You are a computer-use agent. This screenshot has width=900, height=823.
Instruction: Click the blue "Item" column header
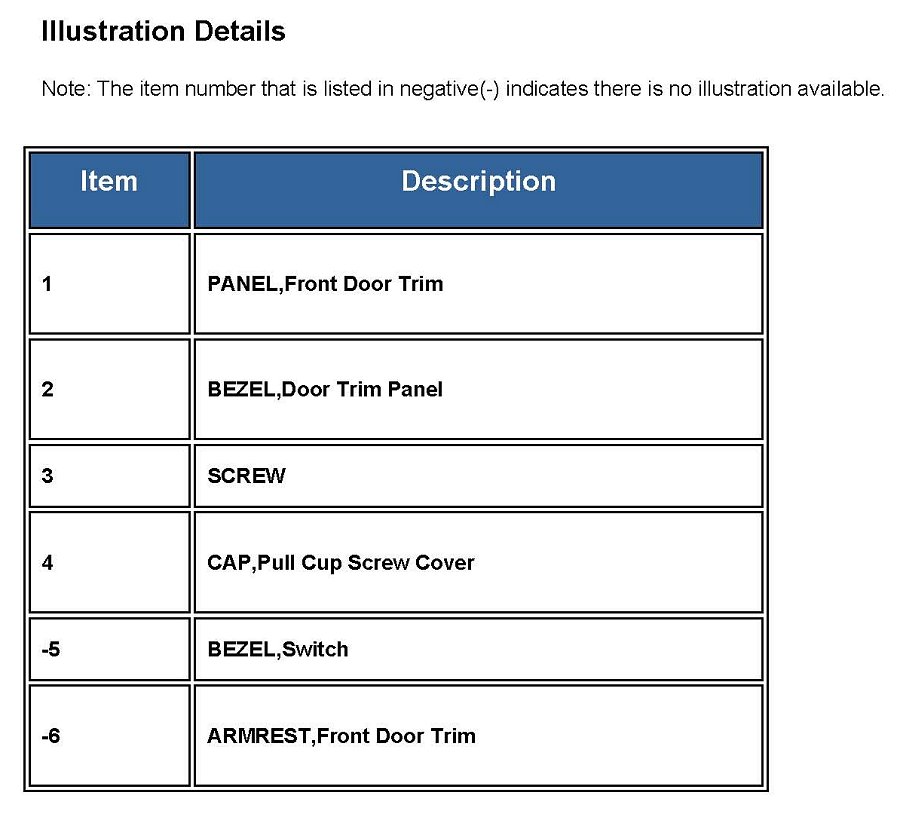point(109,182)
